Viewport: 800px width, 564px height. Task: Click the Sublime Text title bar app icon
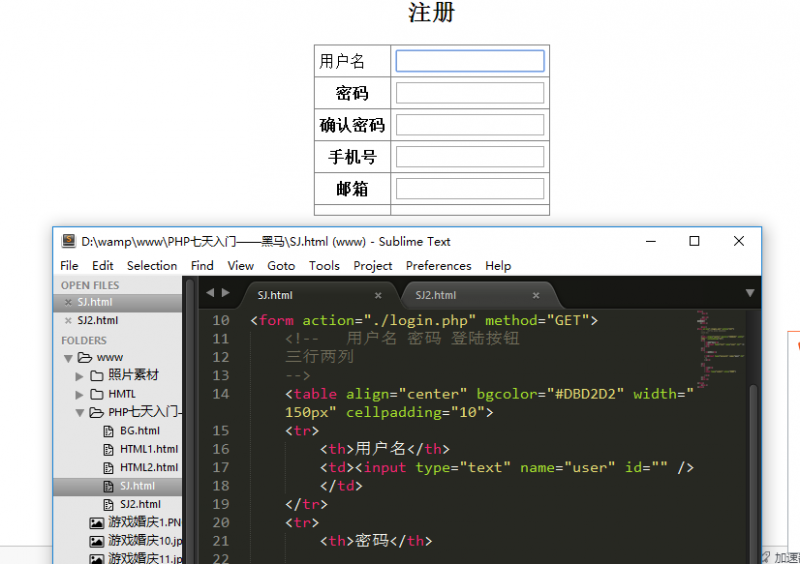(69, 241)
